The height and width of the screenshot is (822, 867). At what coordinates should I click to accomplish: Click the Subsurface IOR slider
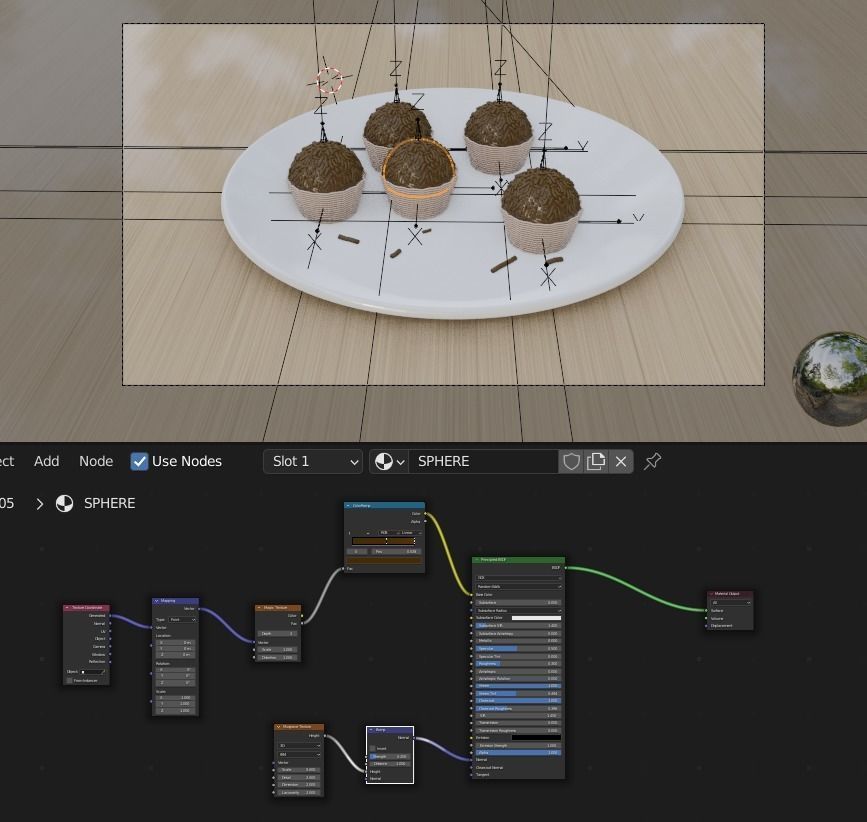519,626
